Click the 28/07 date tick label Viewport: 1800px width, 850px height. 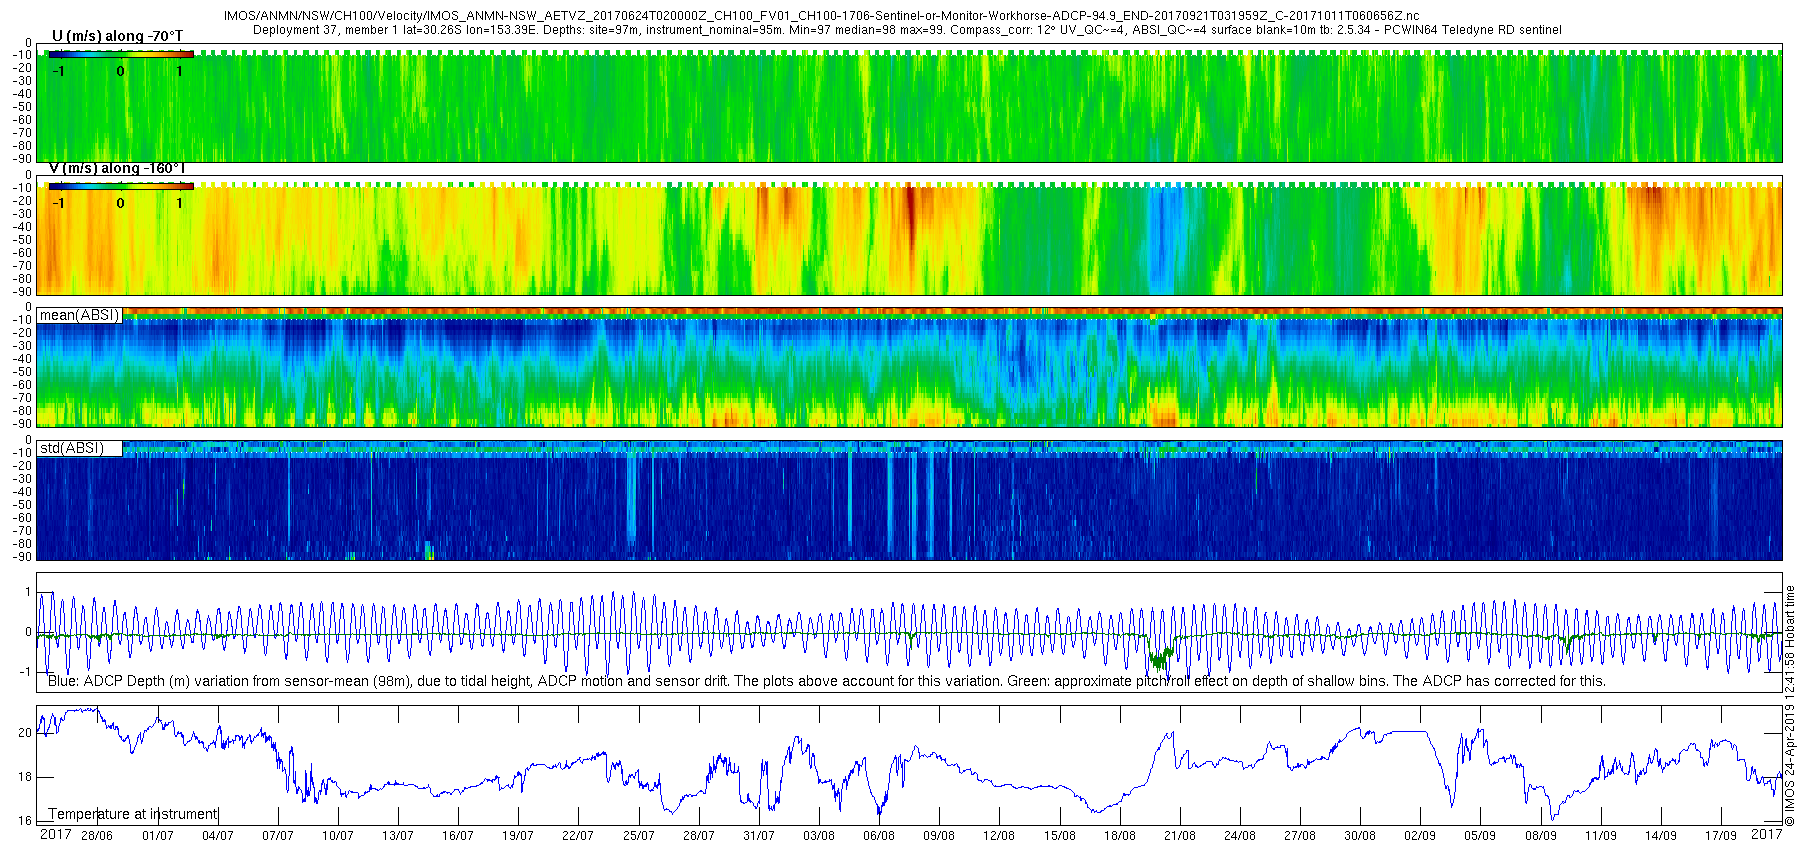(x=698, y=836)
